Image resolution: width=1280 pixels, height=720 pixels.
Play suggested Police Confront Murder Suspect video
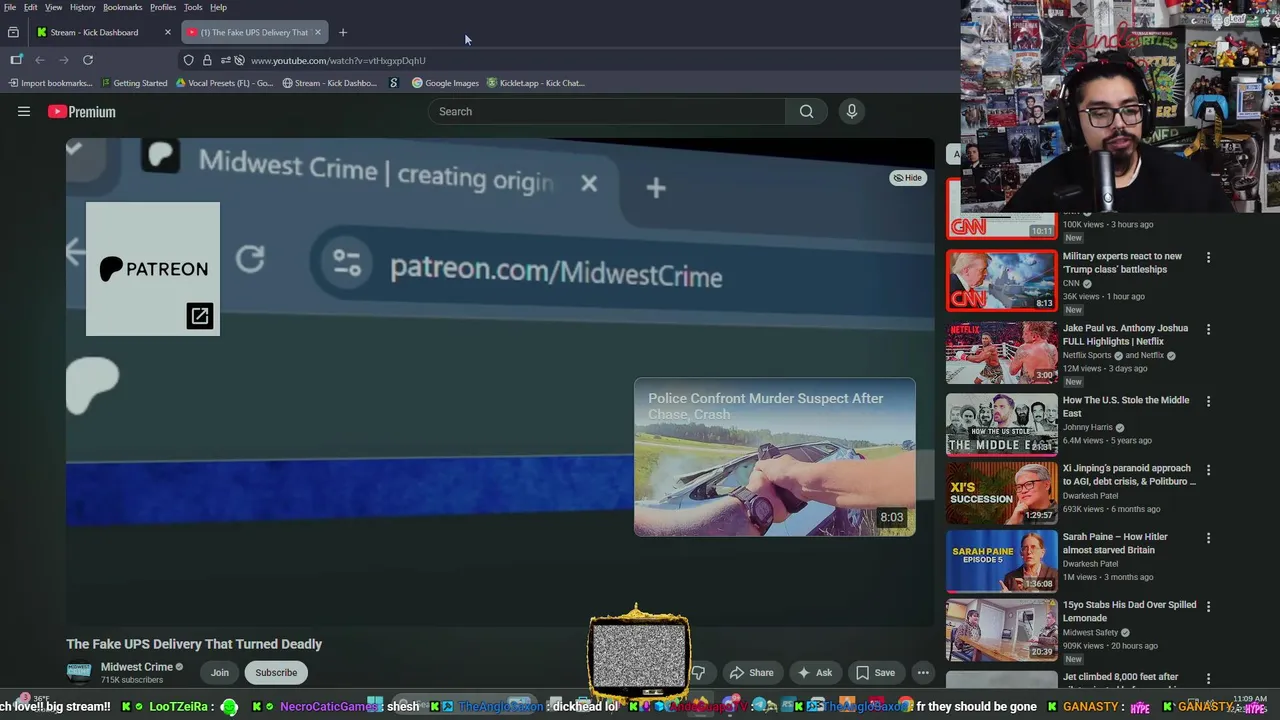tap(775, 457)
